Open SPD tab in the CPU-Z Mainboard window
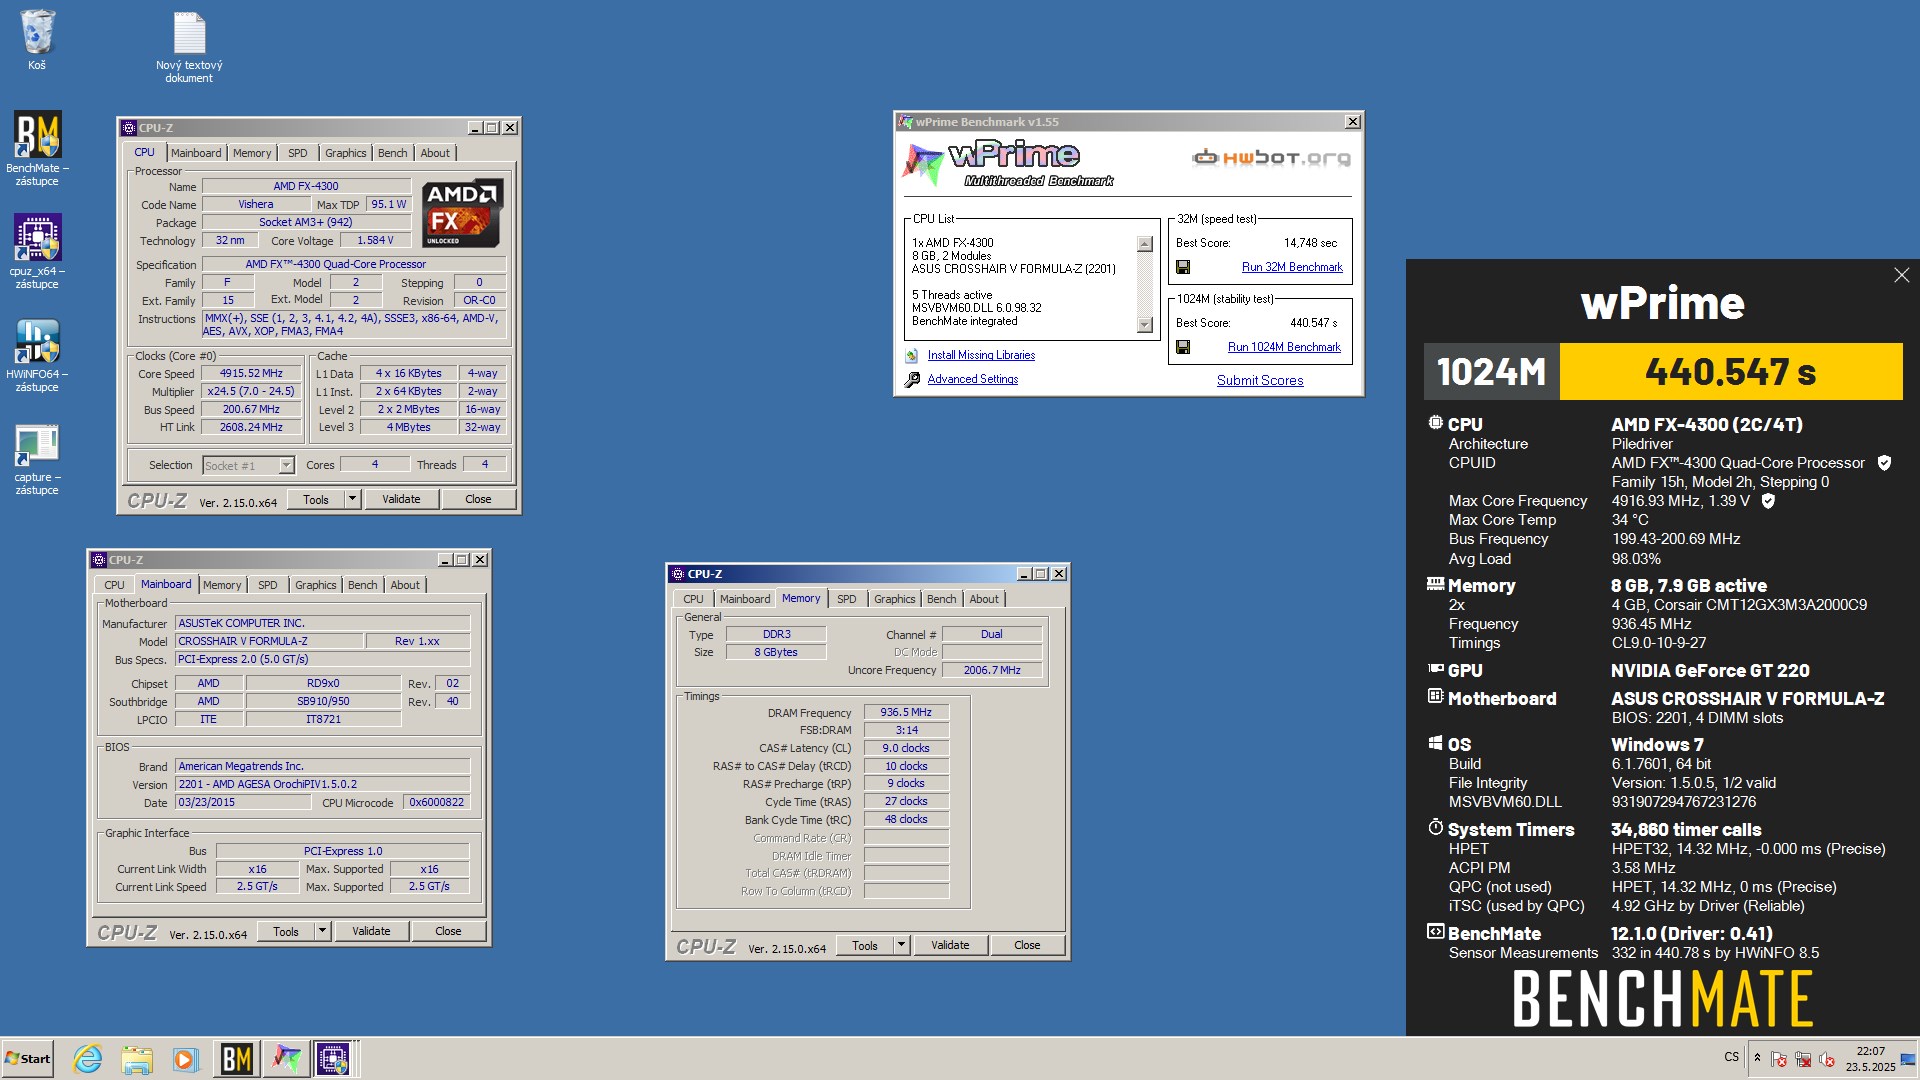Viewport: 1920px width, 1080px height. point(268,585)
